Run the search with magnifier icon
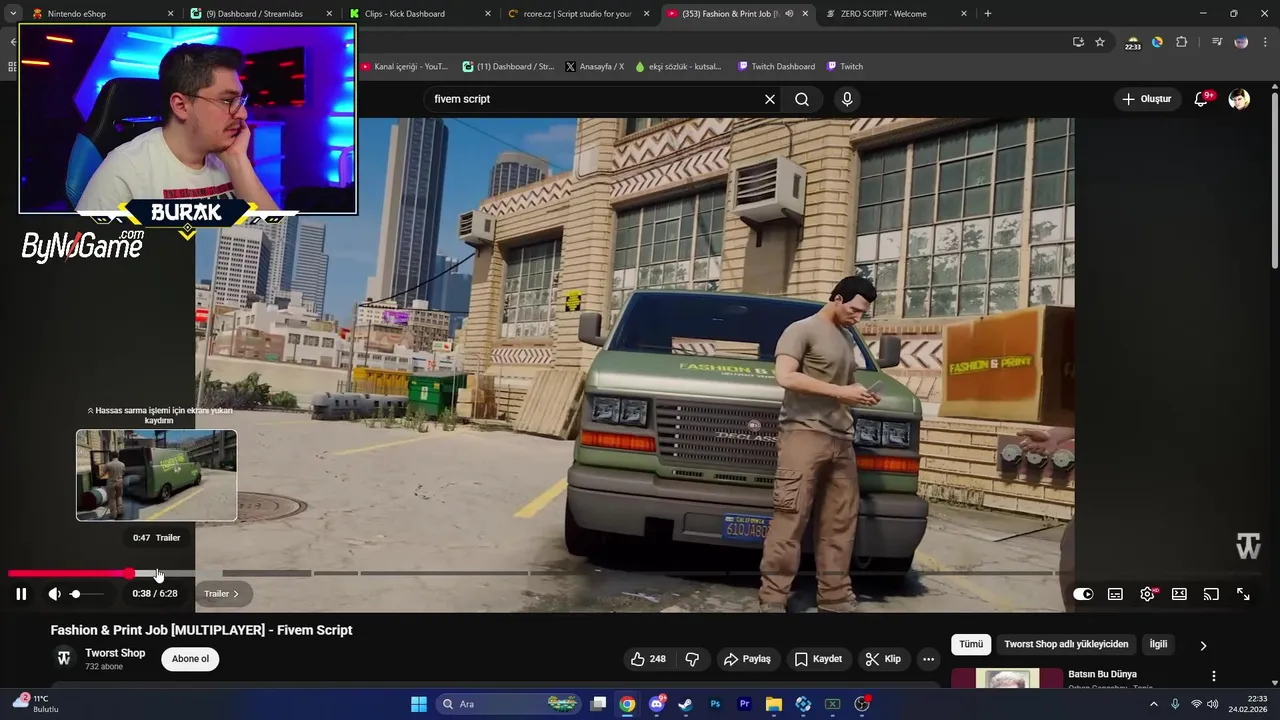 point(802,99)
